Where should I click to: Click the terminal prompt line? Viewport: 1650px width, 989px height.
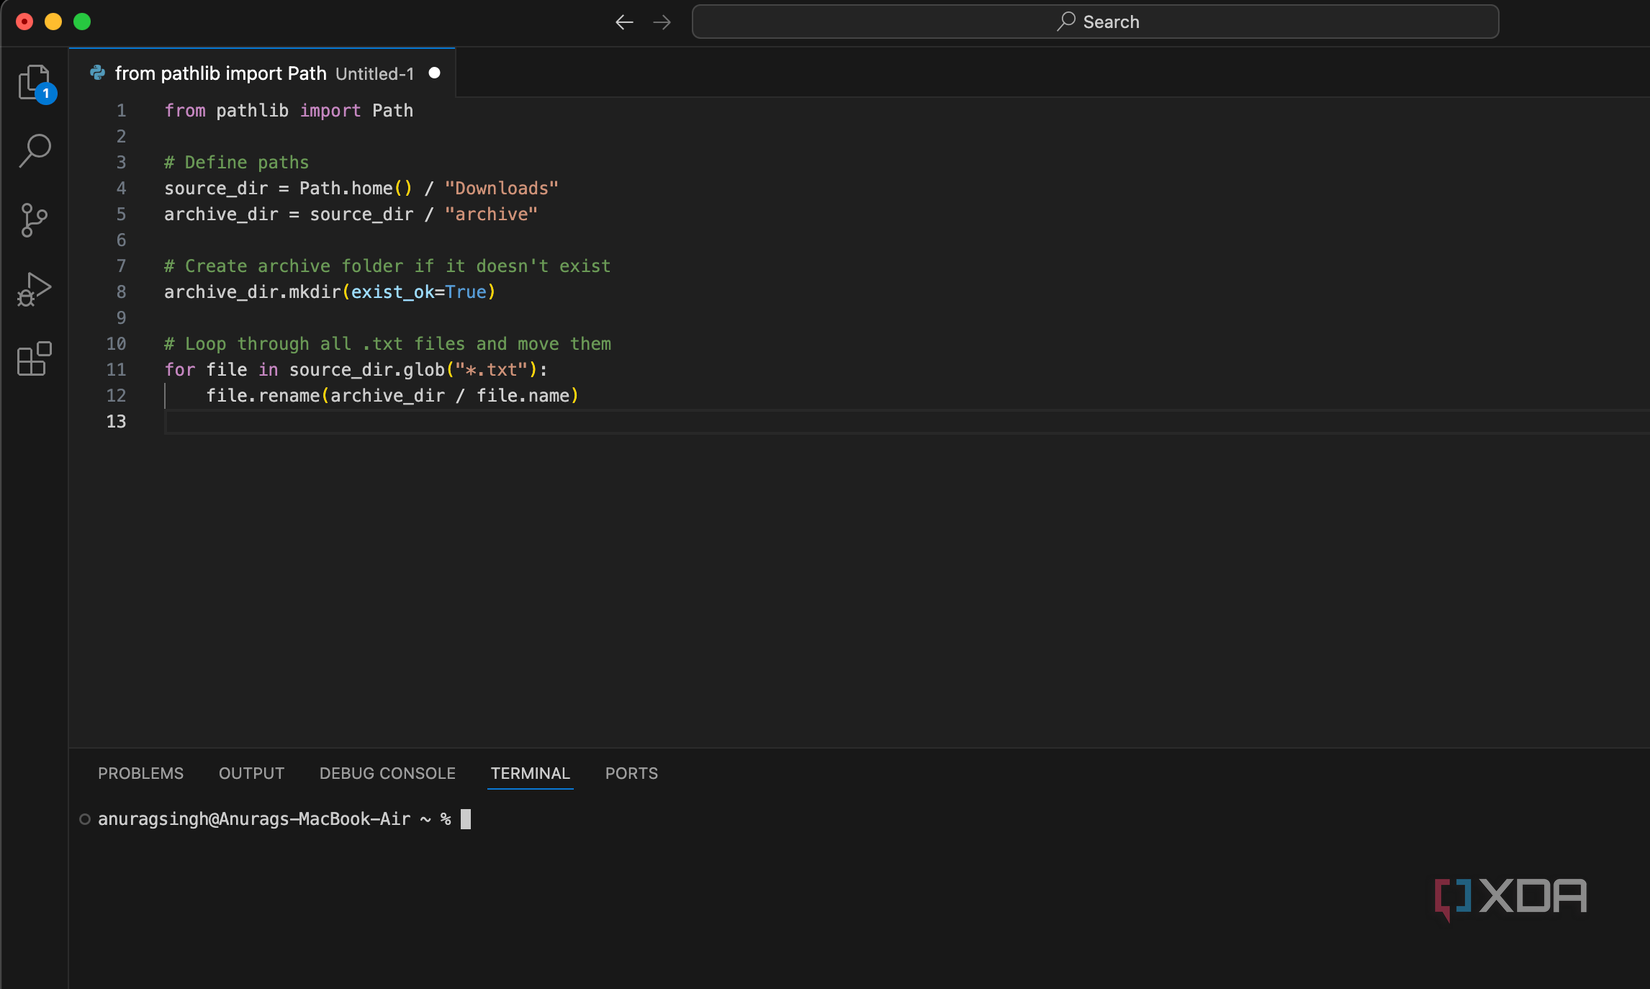coord(274,819)
